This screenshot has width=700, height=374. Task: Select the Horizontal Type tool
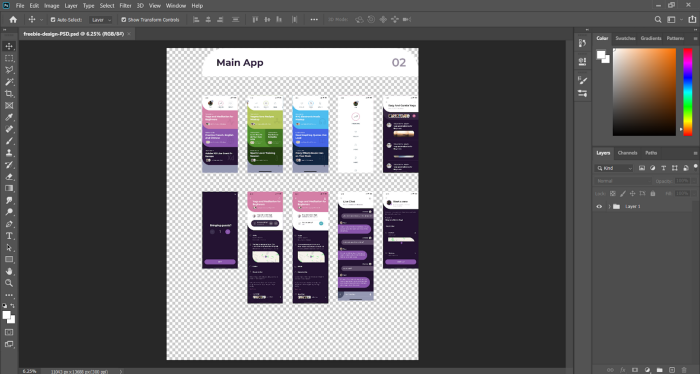(9, 236)
